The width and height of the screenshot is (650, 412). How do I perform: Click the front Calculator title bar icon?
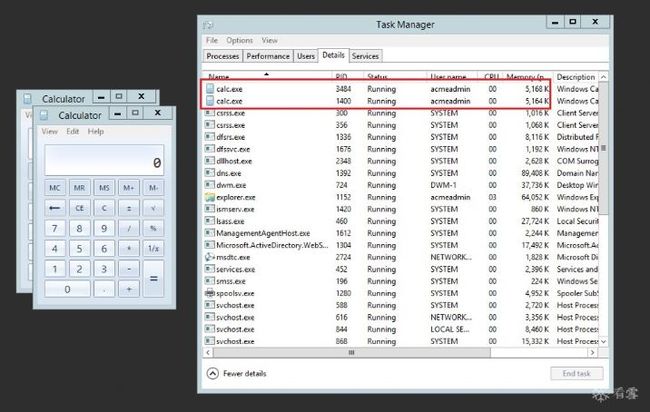click(44, 115)
